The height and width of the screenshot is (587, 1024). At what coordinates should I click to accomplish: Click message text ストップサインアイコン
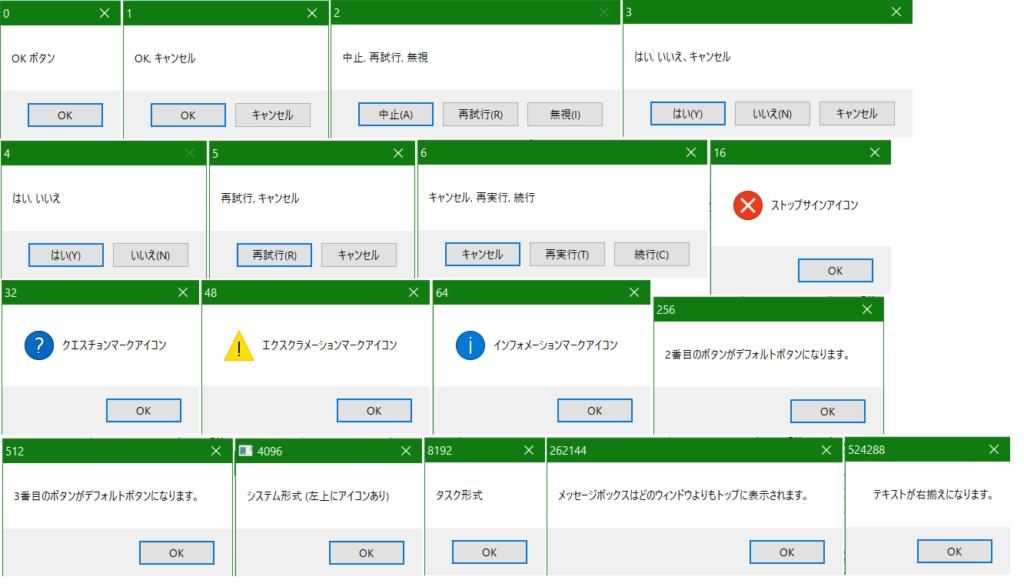(814, 205)
